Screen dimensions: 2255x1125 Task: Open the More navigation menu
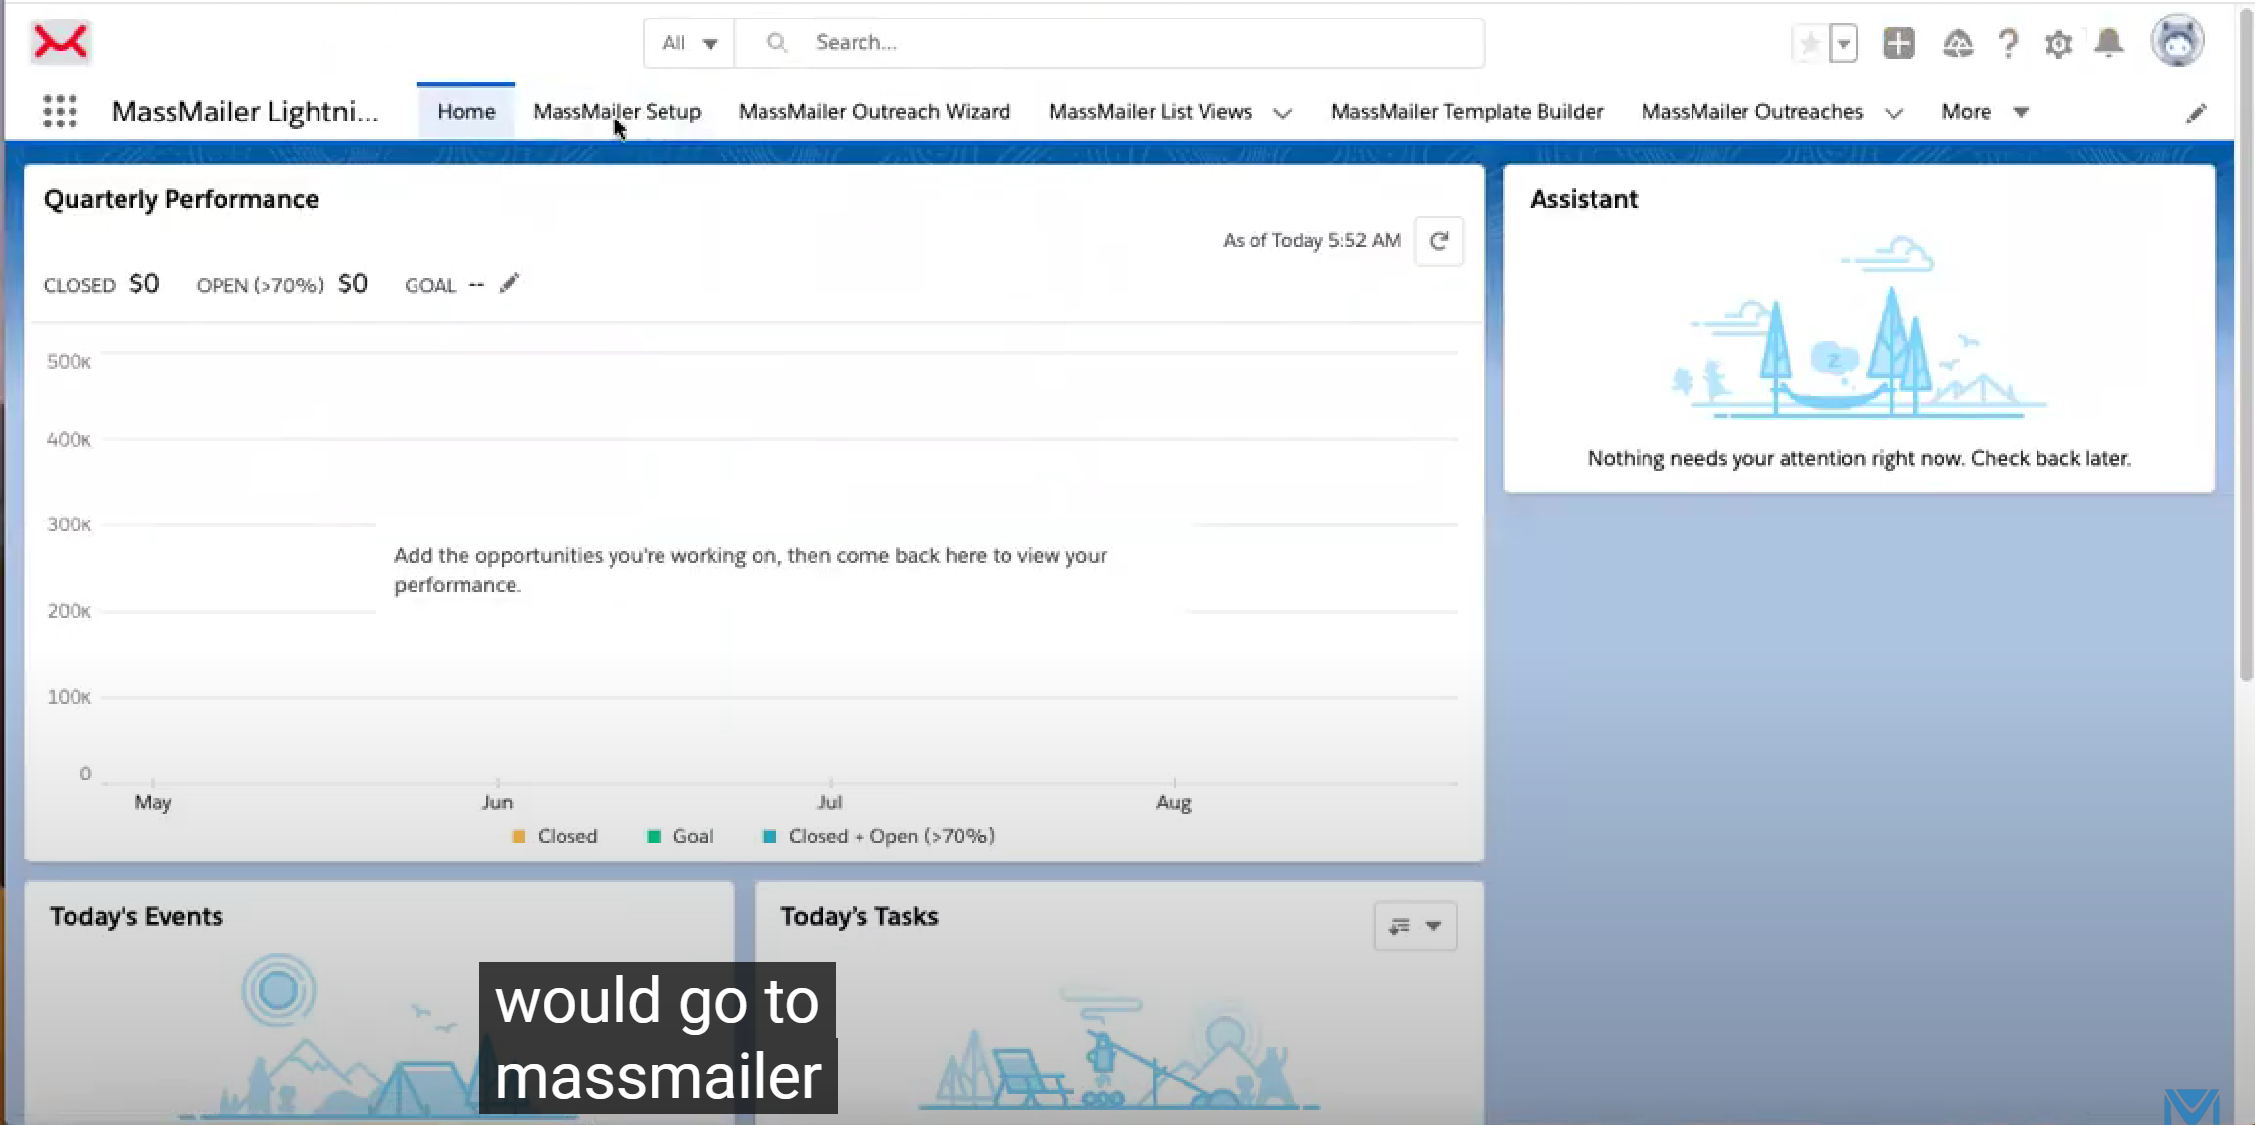[1985, 112]
